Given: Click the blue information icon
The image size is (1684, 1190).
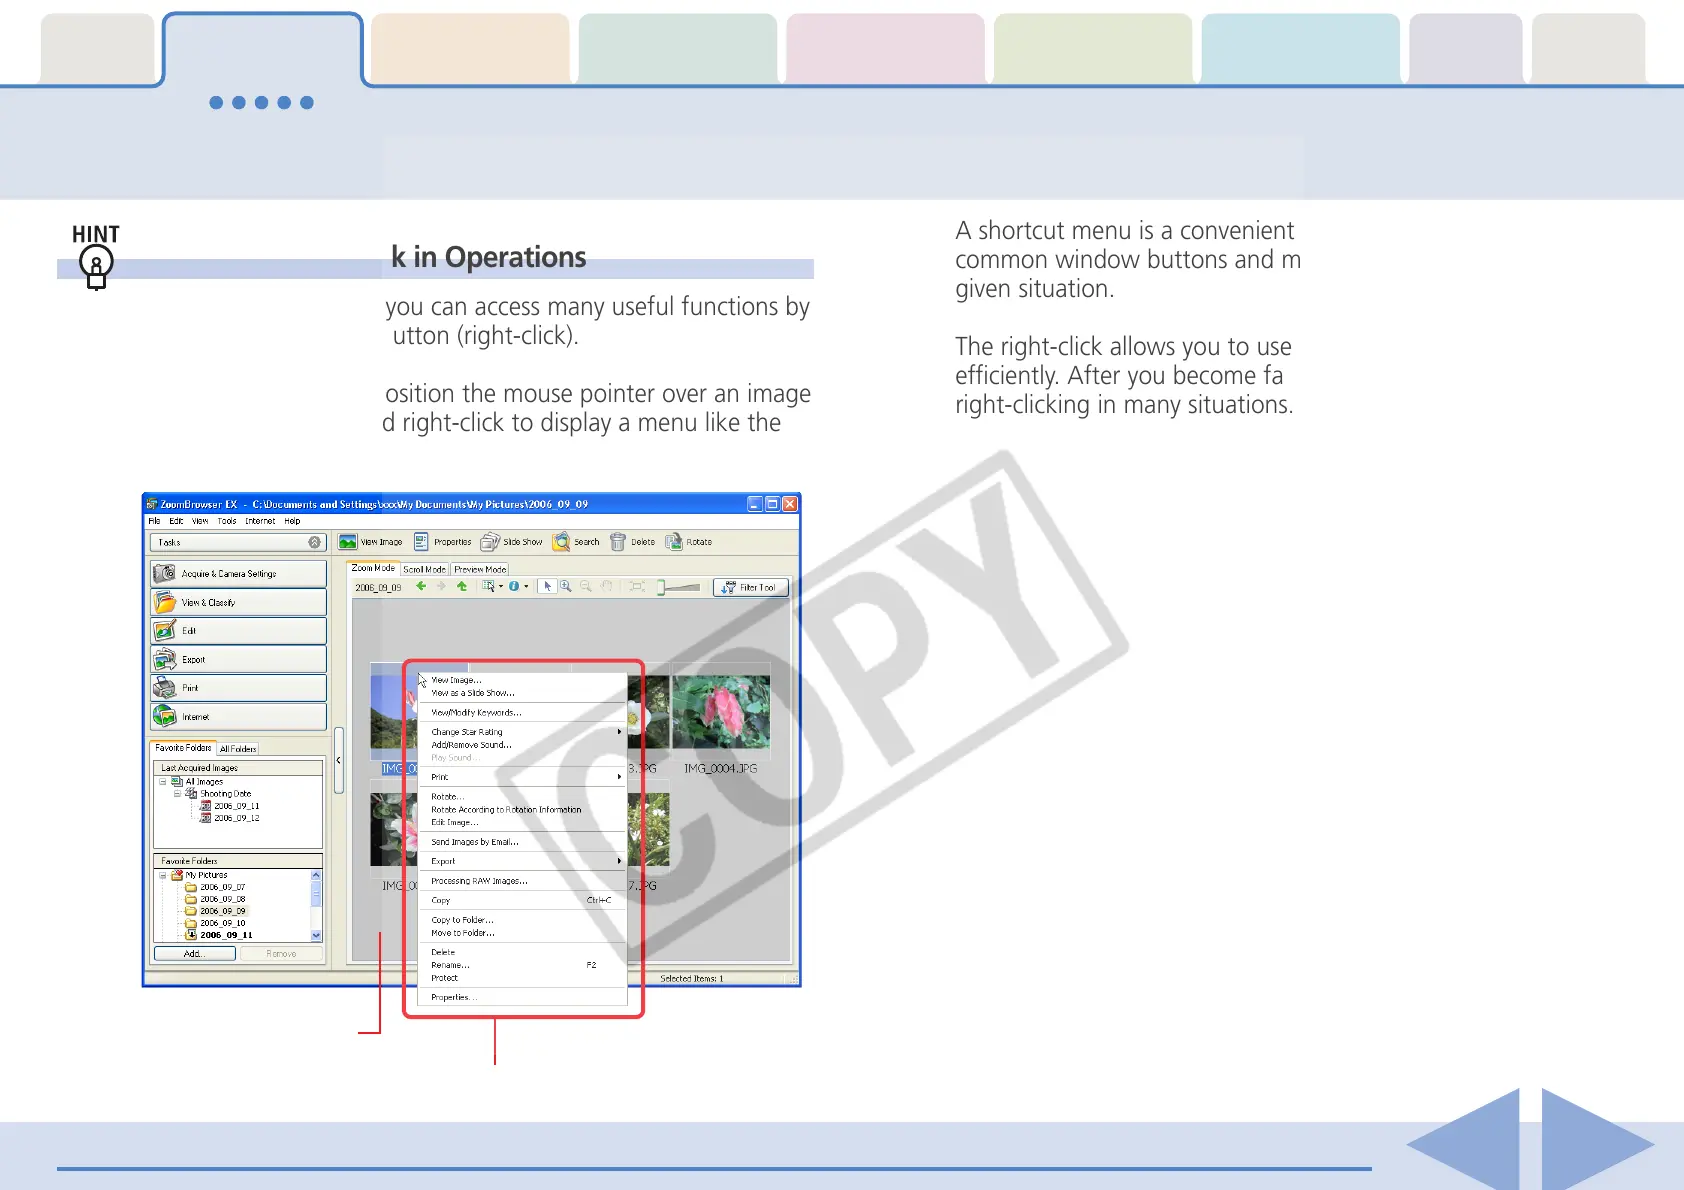Looking at the screenshot, I should point(514,586).
